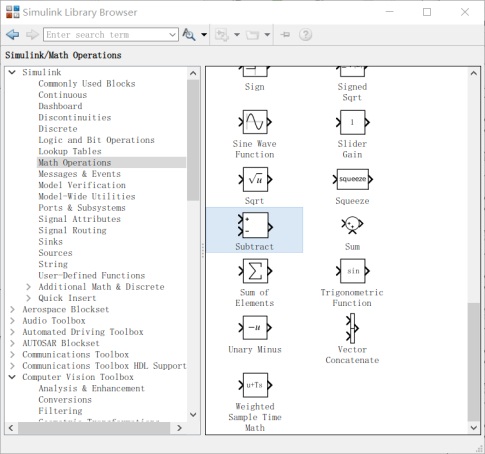Expand Additional Math & Discrete node
Screen dimensions: 485x454
pos(28,287)
